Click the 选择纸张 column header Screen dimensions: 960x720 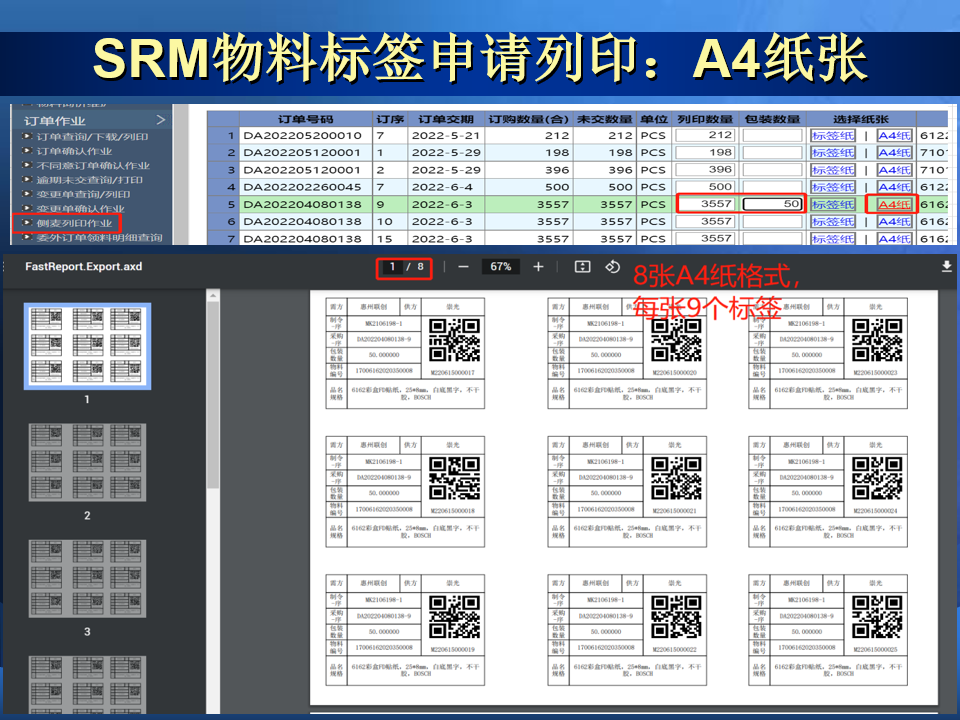click(861, 119)
